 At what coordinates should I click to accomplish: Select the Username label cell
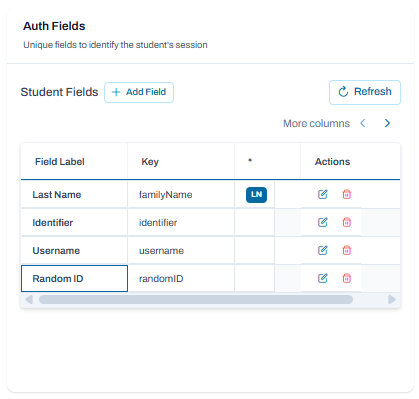pyautogui.click(x=74, y=251)
